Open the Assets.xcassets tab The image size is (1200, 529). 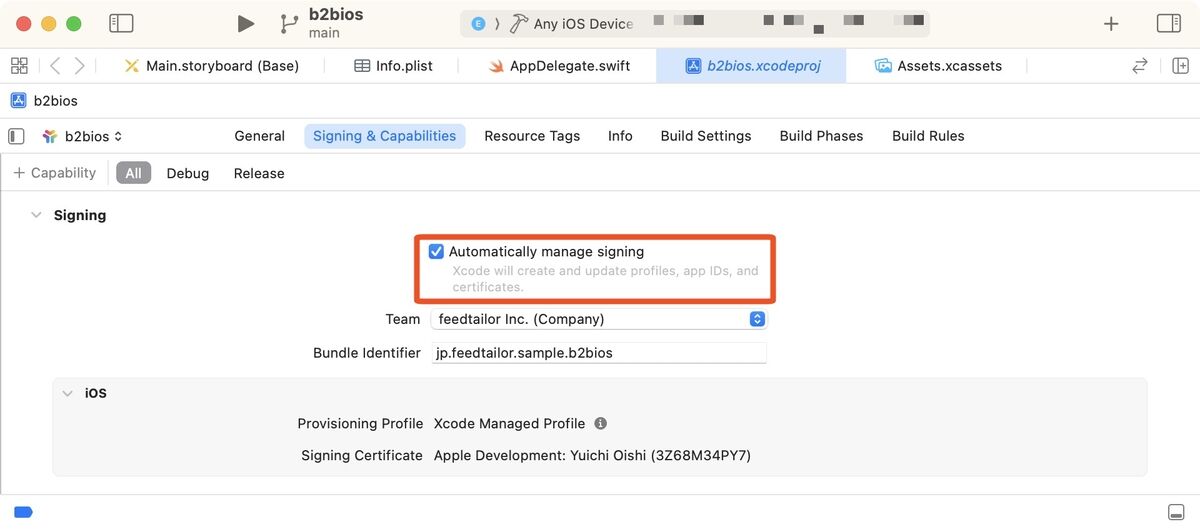pyautogui.click(x=938, y=66)
